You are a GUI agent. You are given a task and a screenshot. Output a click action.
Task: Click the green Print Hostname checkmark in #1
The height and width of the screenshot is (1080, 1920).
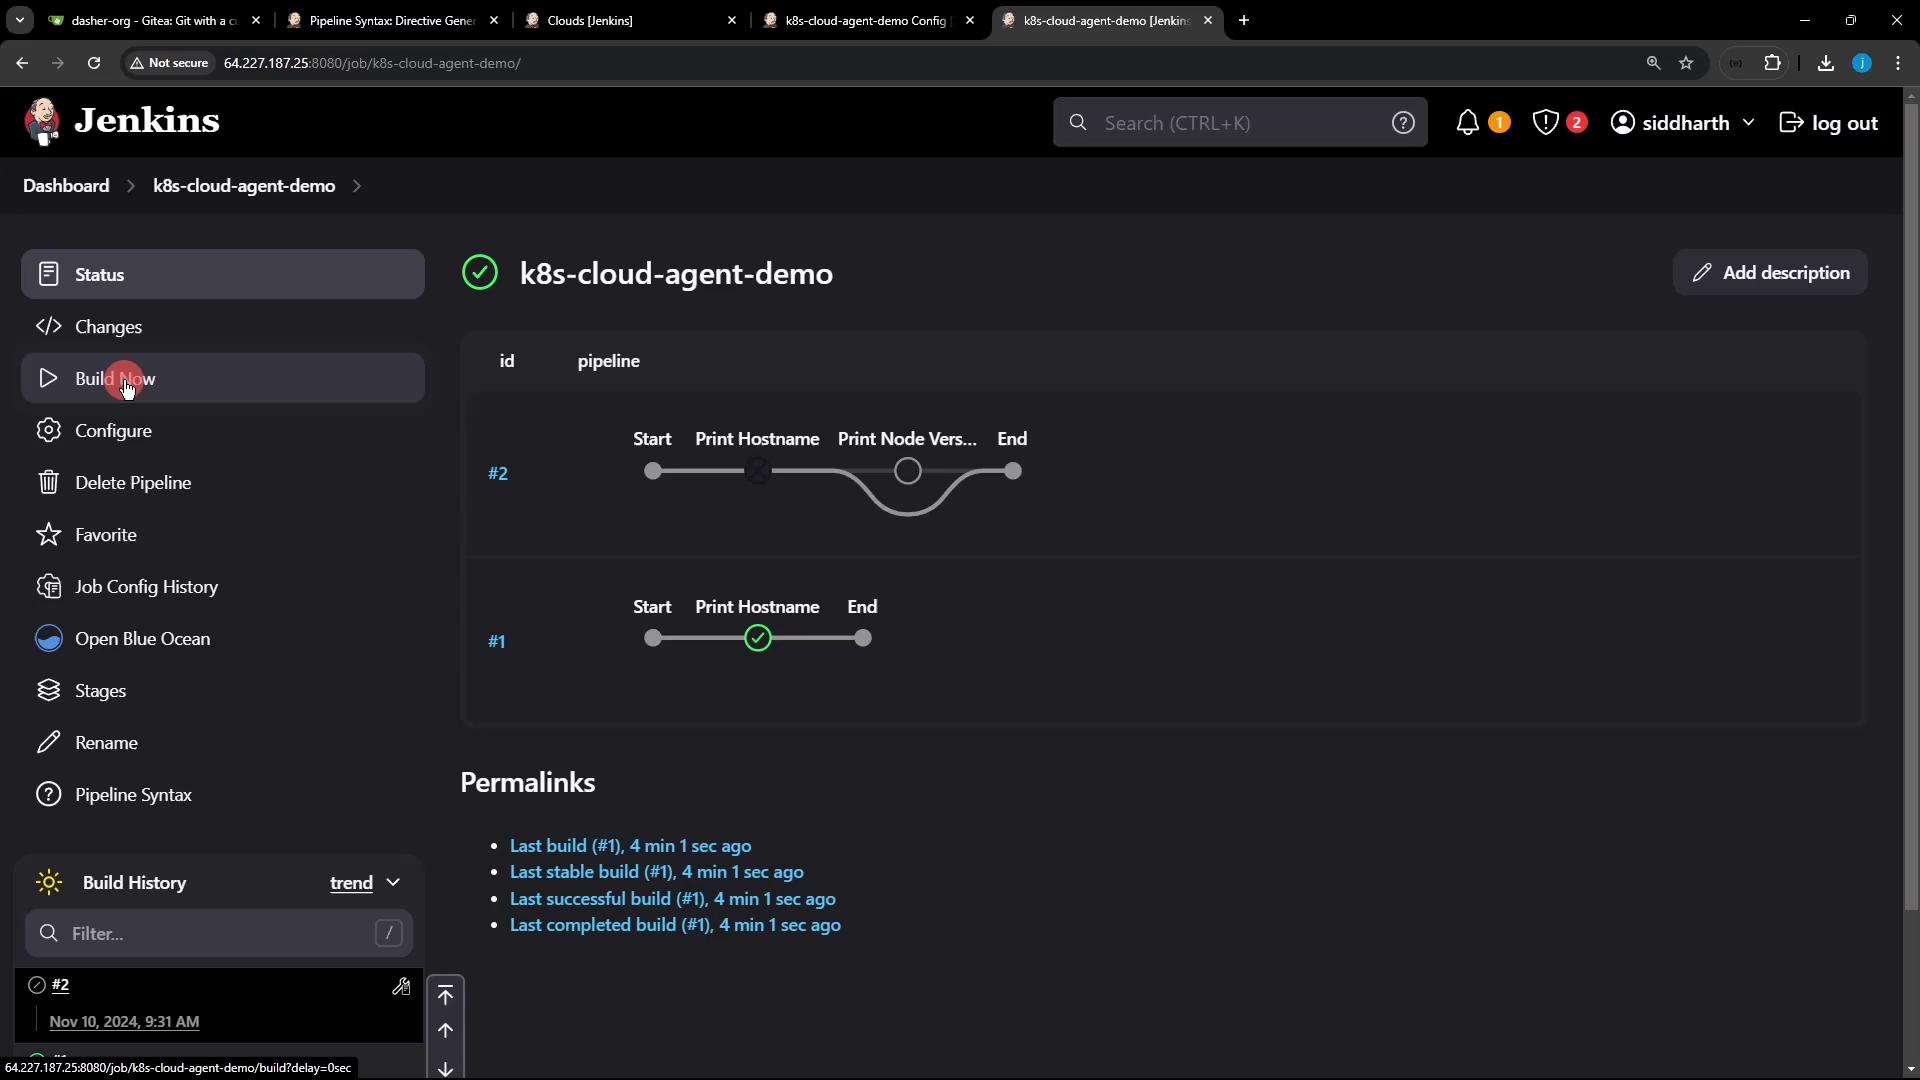(758, 638)
